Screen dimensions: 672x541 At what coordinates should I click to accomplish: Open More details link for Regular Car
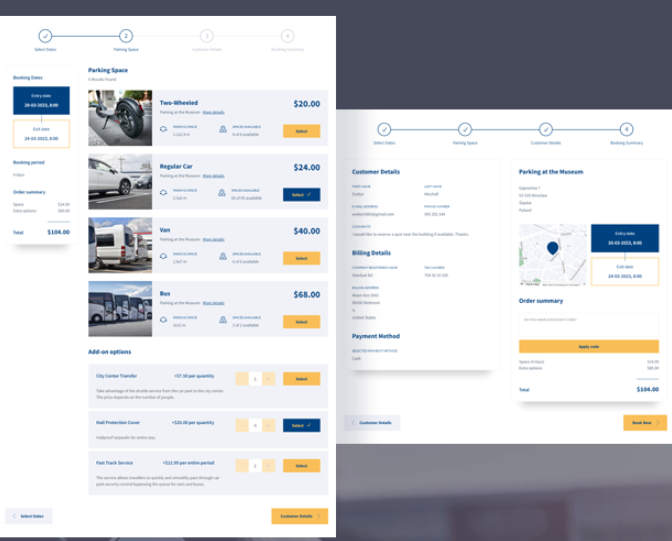click(213, 176)
